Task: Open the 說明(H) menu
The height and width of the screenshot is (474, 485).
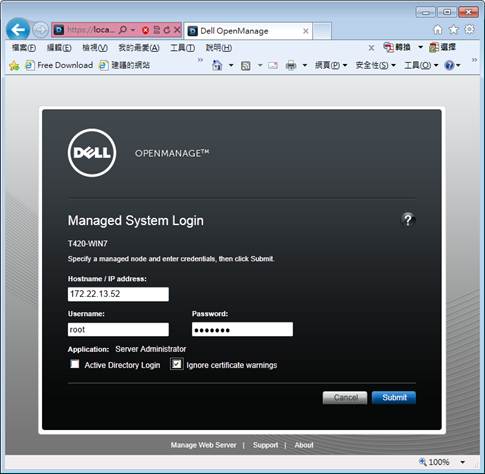Action: pyautogui.click(x=219, y=48)
